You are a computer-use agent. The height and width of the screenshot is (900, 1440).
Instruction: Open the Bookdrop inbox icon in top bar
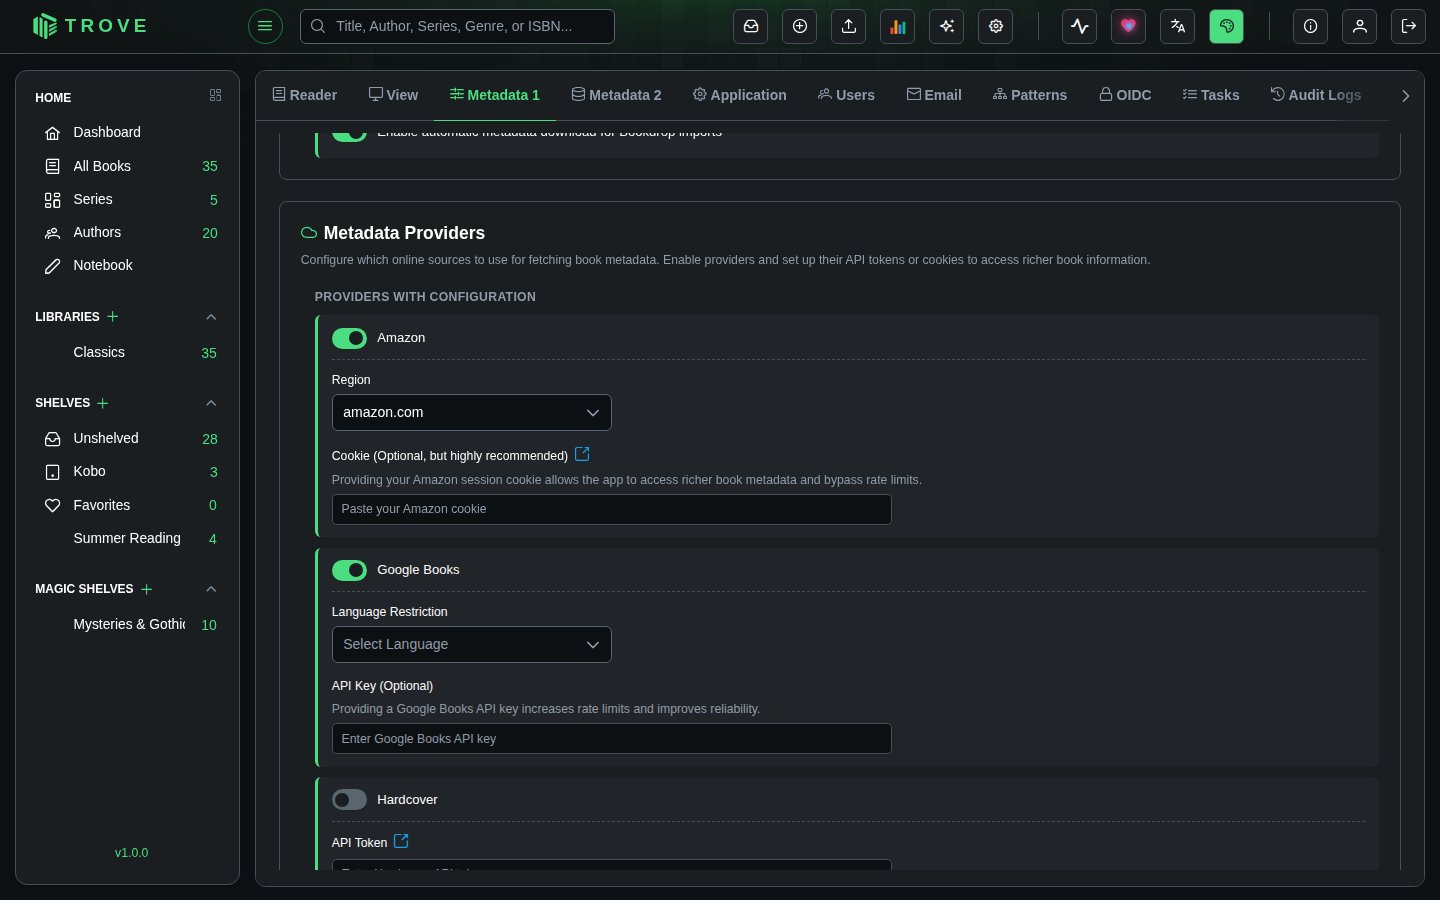pyautogui.click(x=751, y=26)
